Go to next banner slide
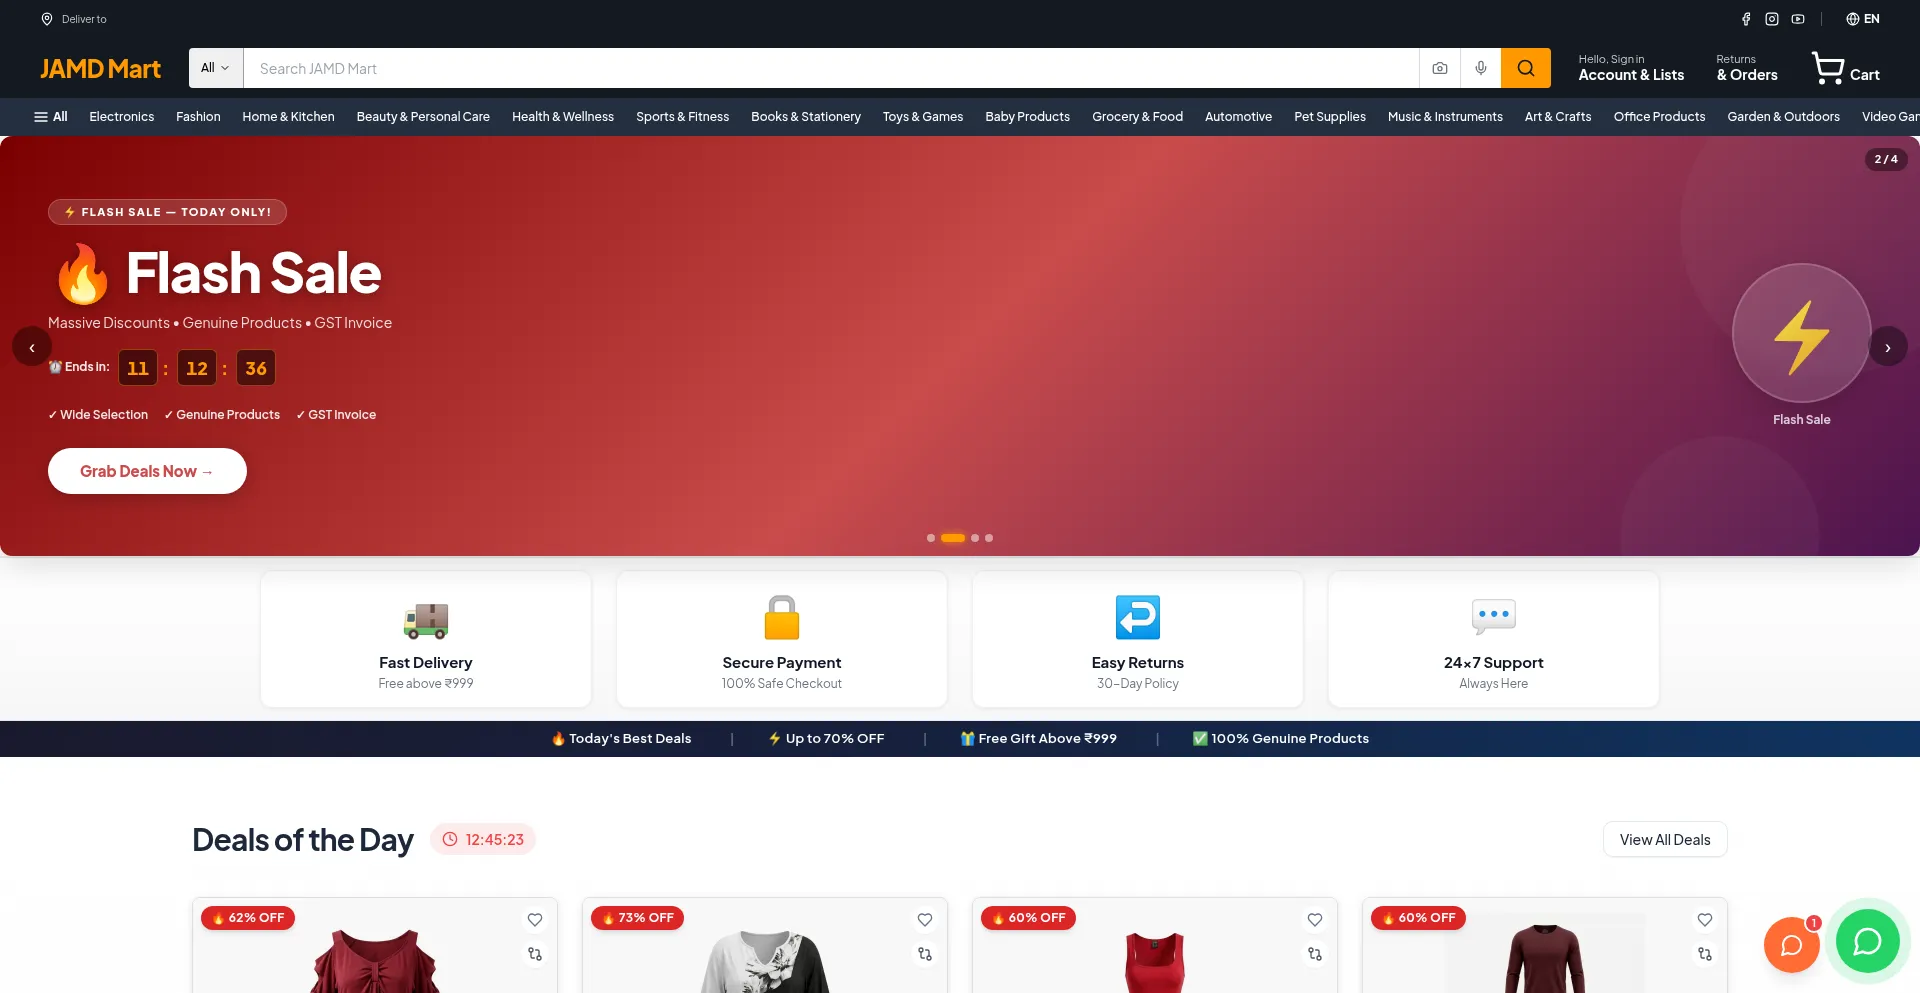The height and width of the screenshot is (993, 1920). point(1888,347)
